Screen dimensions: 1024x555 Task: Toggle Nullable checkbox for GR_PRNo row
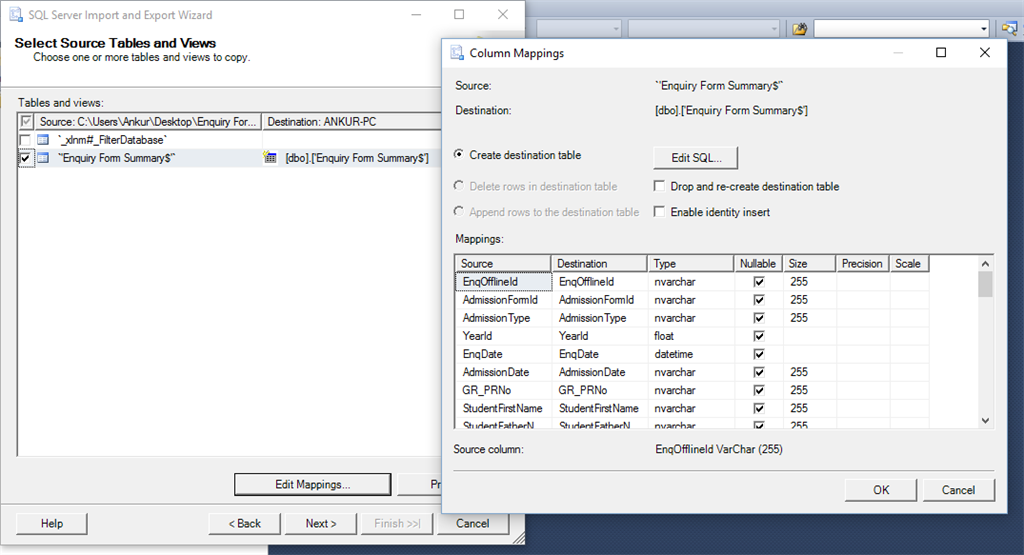pos(759,390)
